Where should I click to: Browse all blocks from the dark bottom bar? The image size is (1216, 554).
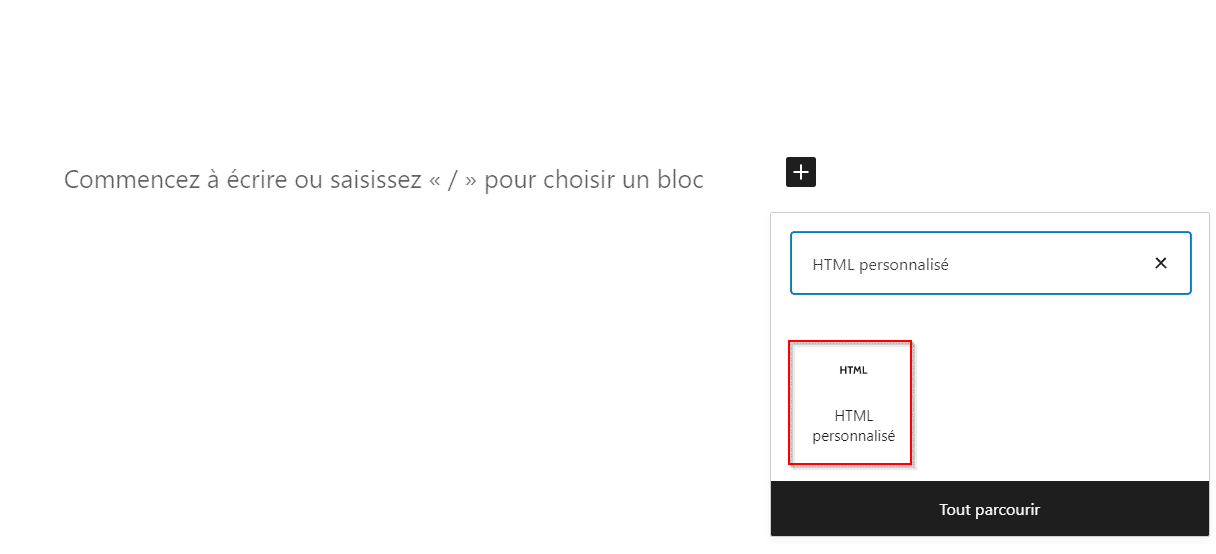(989, 510)
